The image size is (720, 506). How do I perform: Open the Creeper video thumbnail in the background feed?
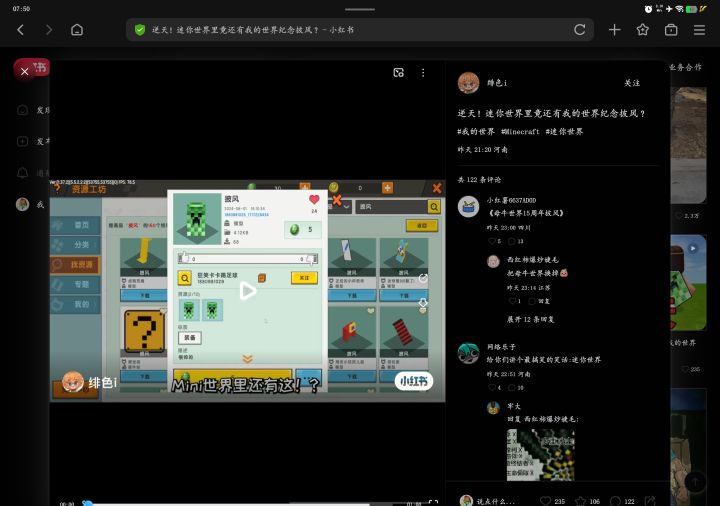(688, 282)
